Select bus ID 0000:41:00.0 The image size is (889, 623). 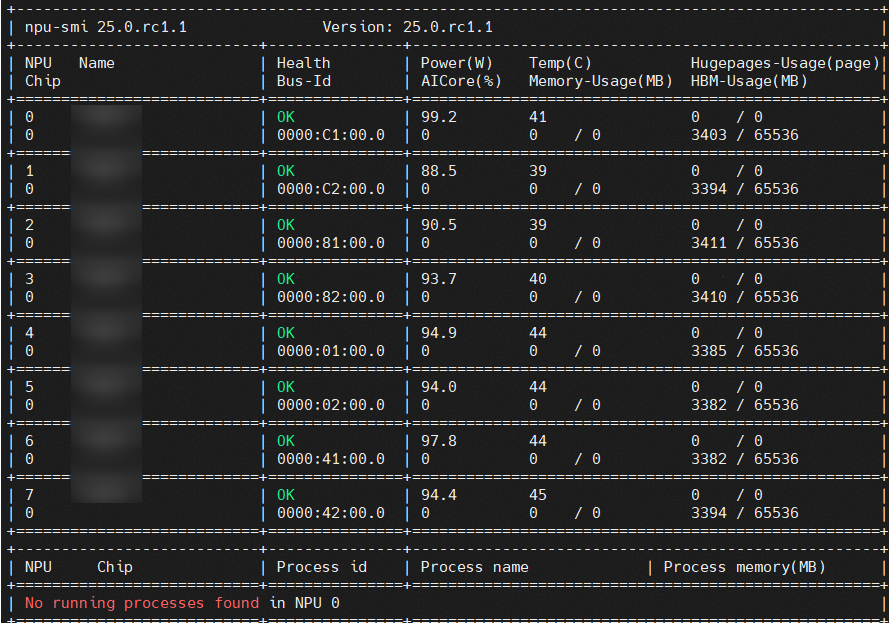click(330, 459)
